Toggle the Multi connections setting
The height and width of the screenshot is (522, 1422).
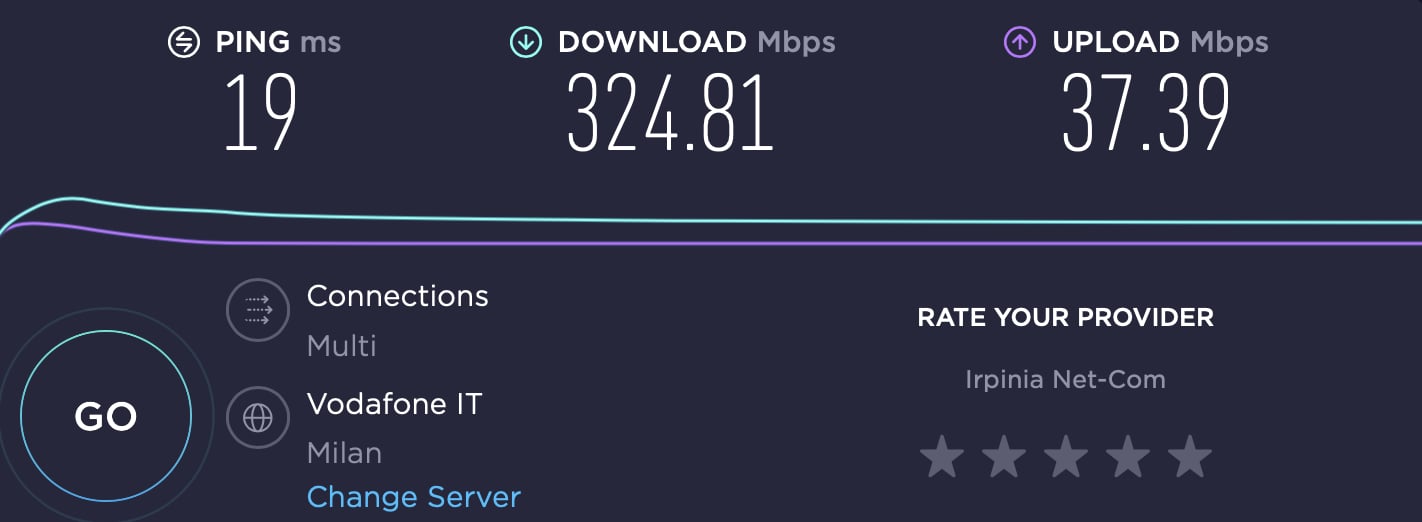[342, 346]
